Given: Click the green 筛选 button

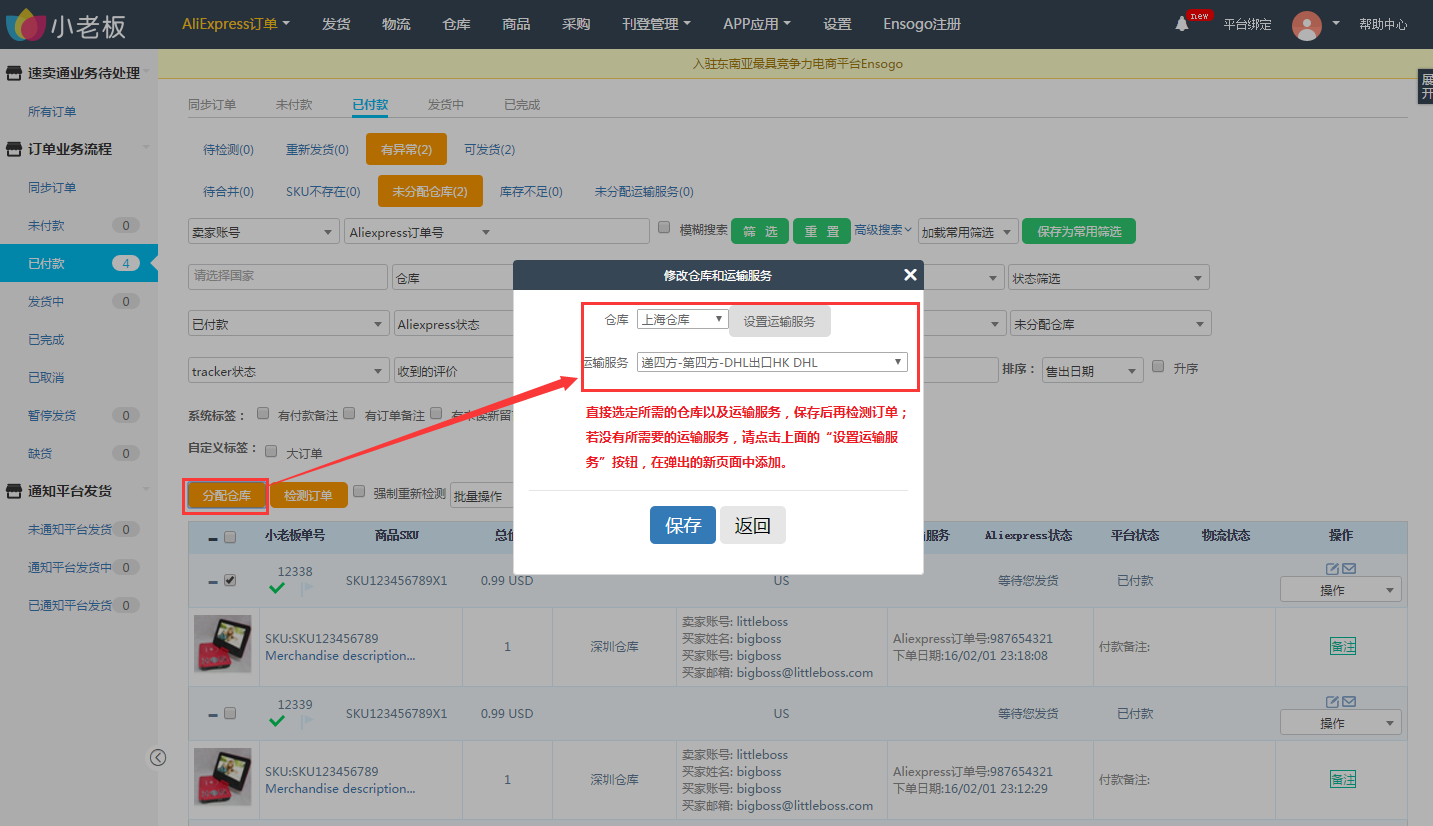Looking at the screenshot, I should pyautogui.click(x=760, y=231).
